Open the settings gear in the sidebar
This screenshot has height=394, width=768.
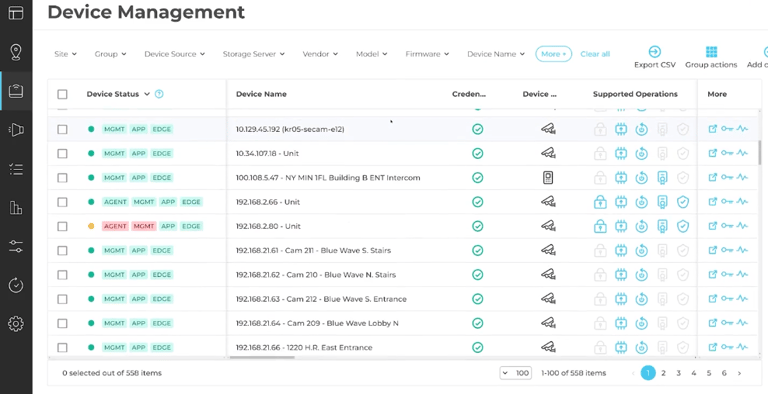[x=16, y=324]
